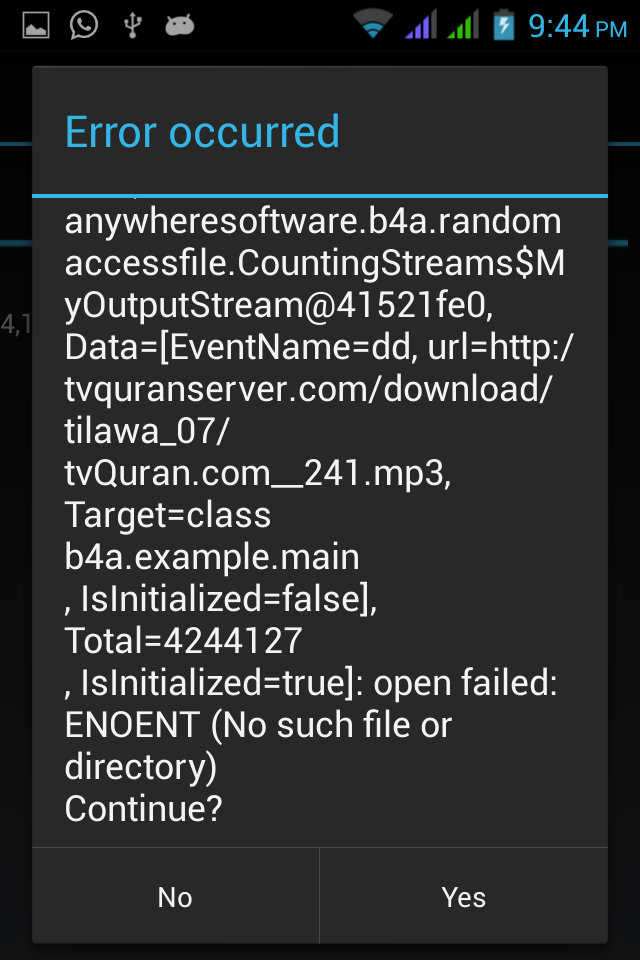Choose No to stop the app

pos(175,897)
